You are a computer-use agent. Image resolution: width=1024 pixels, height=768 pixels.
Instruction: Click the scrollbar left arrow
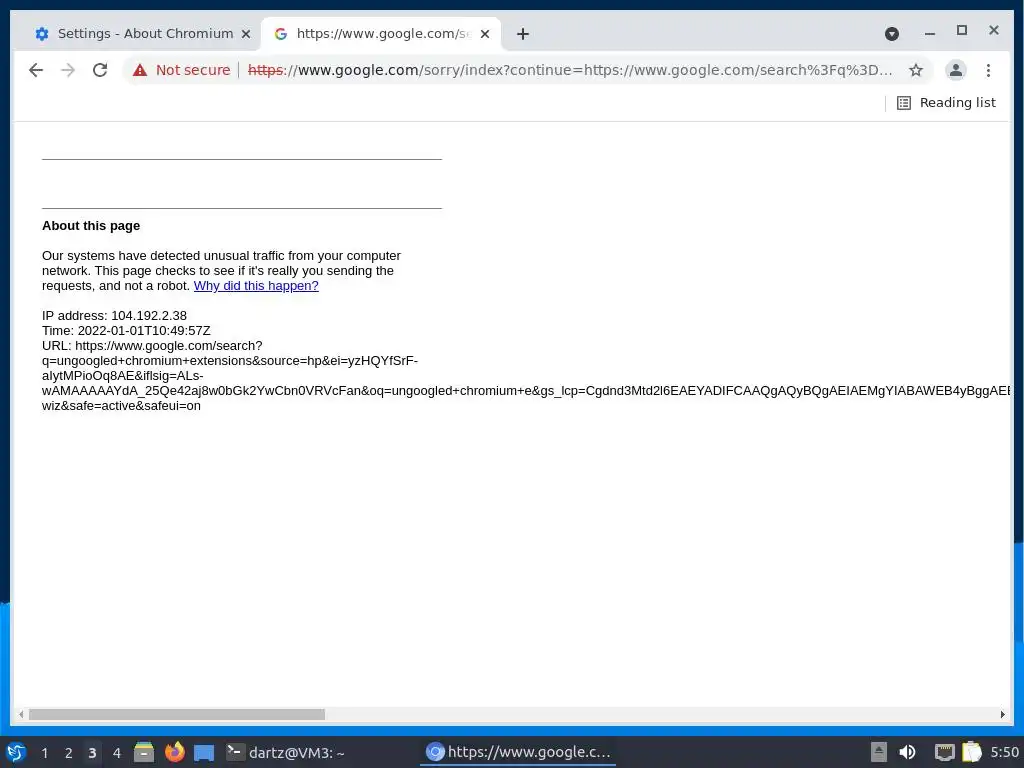point(21,714)
